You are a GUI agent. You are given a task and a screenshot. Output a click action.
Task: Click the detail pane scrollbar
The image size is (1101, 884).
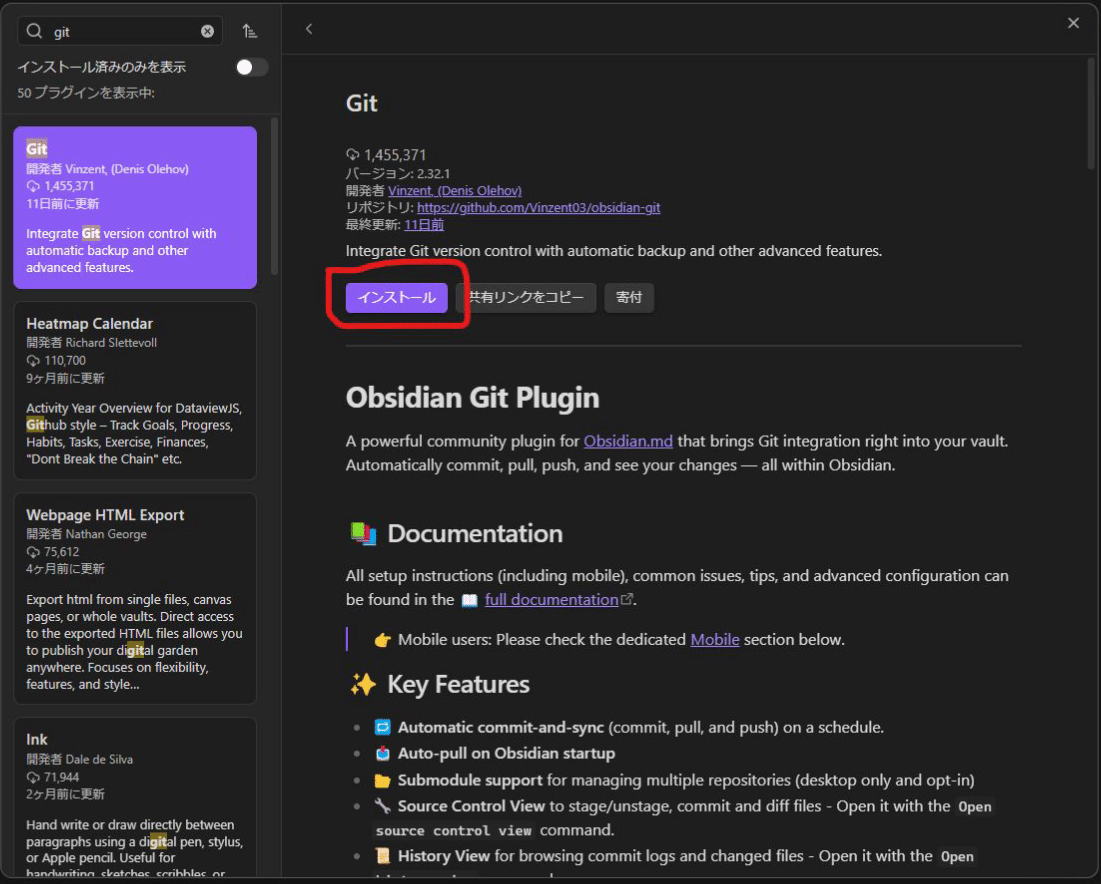pyautogui.click(x=1091, y=112)
